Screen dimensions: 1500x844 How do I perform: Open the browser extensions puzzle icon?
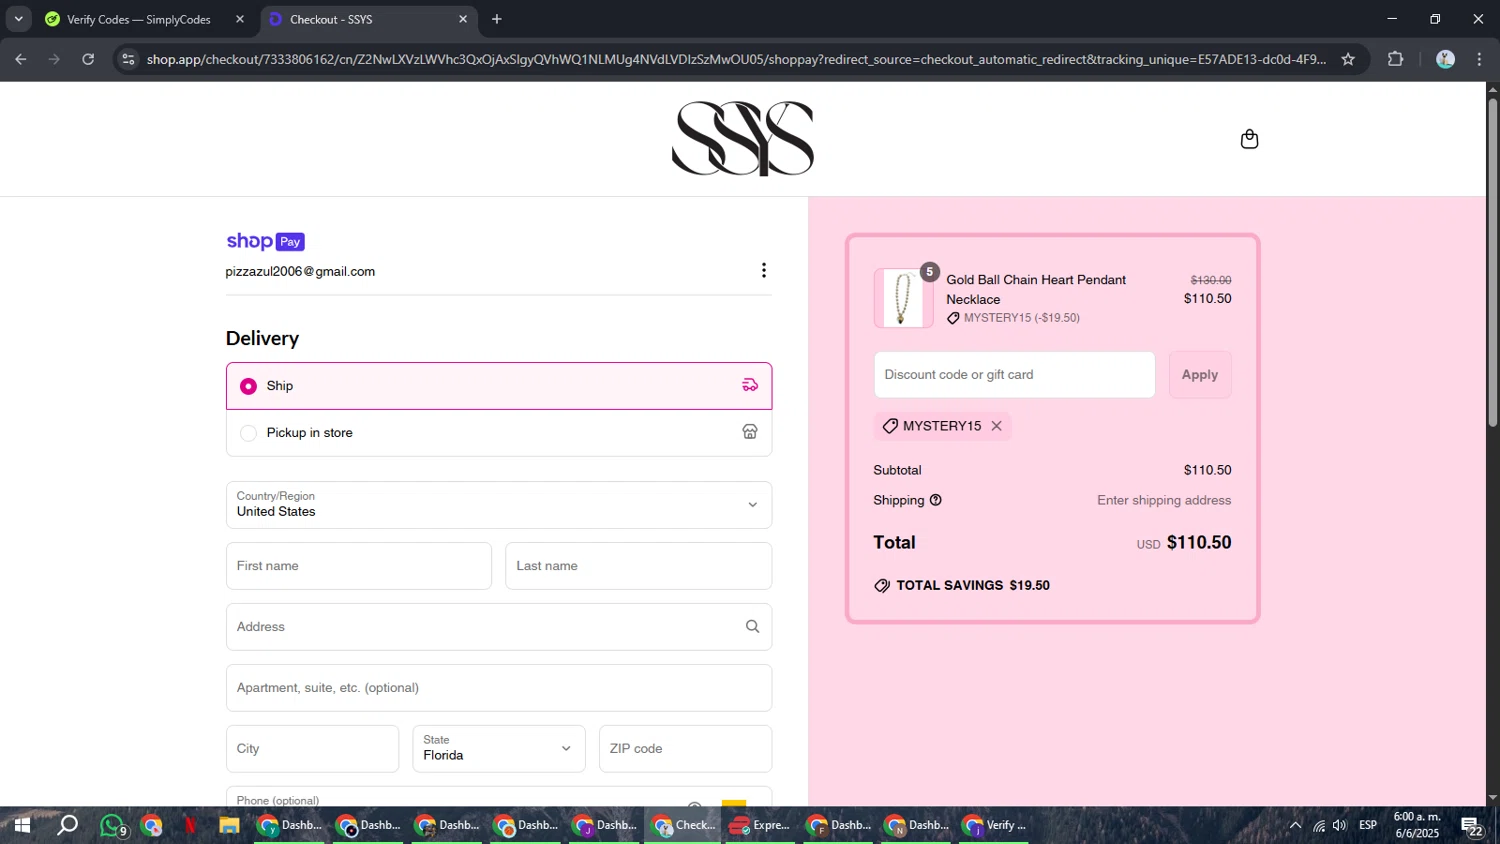pos(1396,59)
